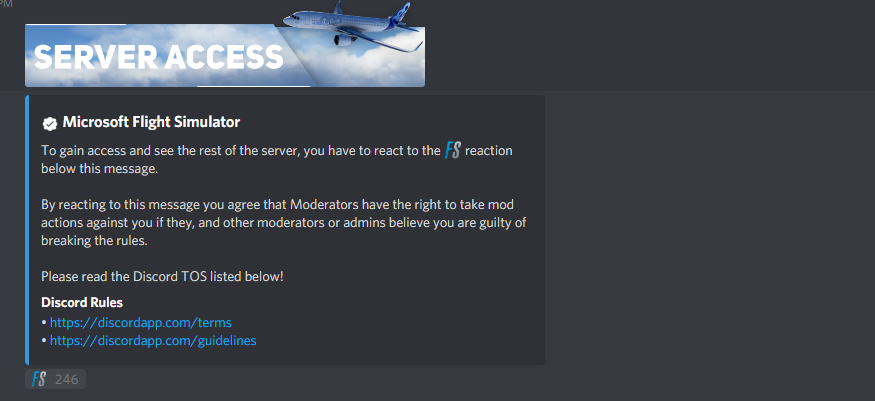This screenshot has height=401, width=875.
Task: Click the SERVER ACCESS white text
Action: coord(159,56)
